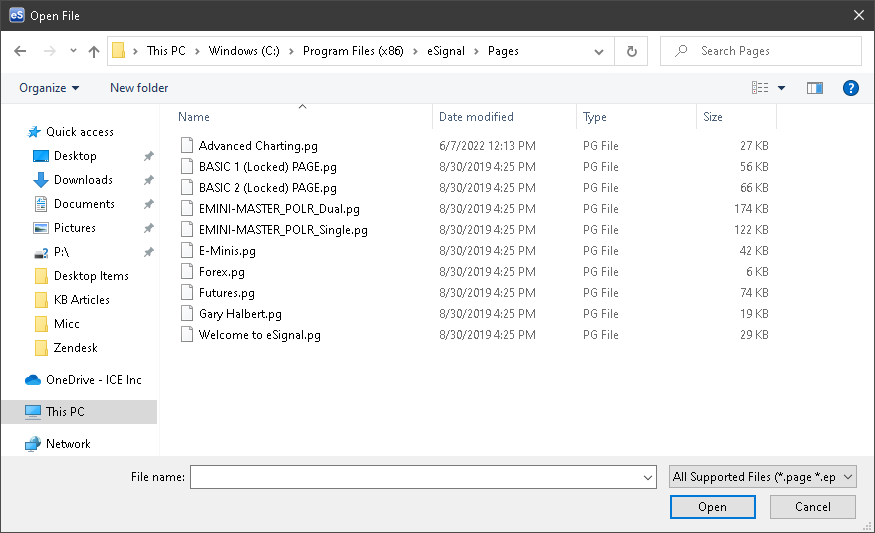
Task: Click the E-Minis.pg file icon
Action: [x=187, y=251]
